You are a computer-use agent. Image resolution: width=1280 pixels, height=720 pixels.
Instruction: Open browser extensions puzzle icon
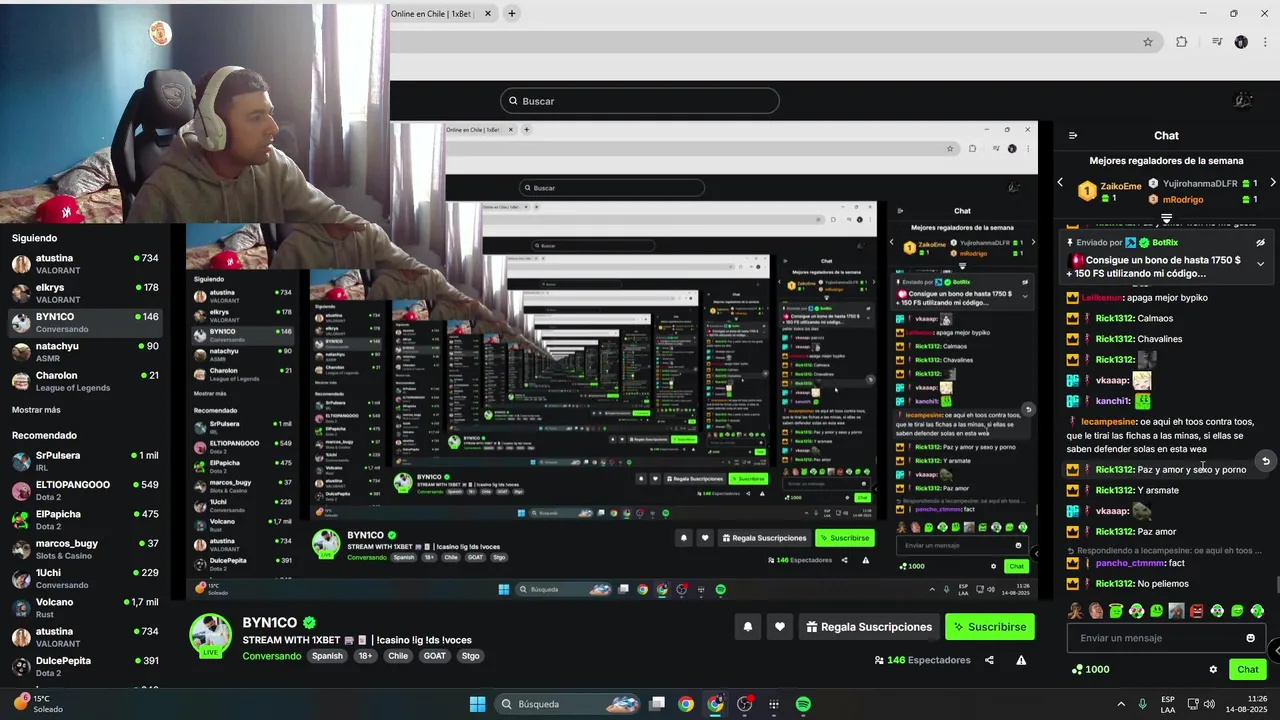point(1182,42)
